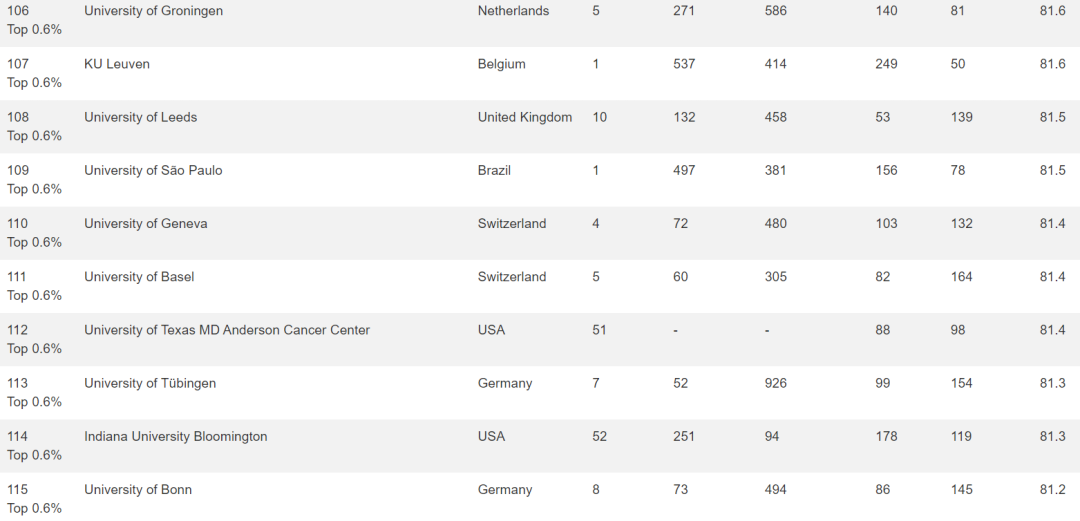Select the University of Geneva name
Screen dimensions: 1080x521
point(145,223)
